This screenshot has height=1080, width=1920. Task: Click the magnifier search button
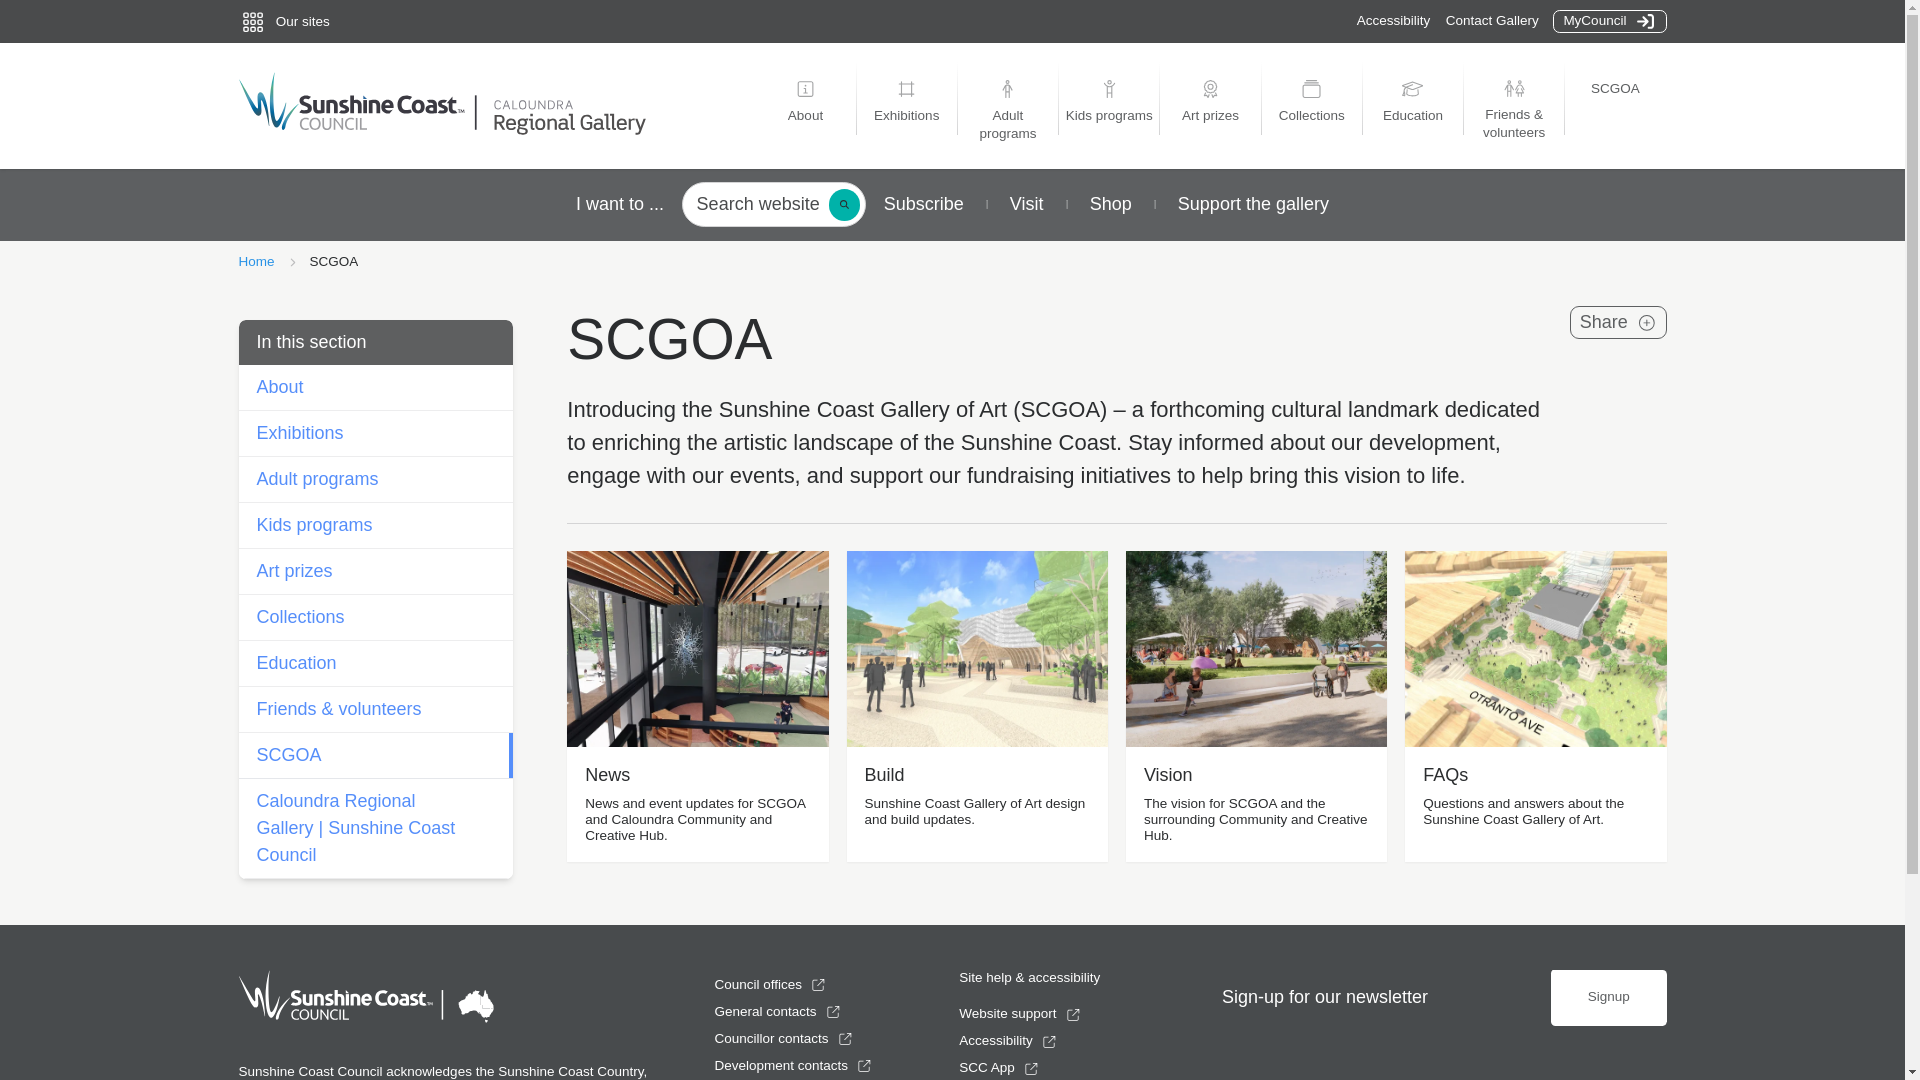coord(844,205)
